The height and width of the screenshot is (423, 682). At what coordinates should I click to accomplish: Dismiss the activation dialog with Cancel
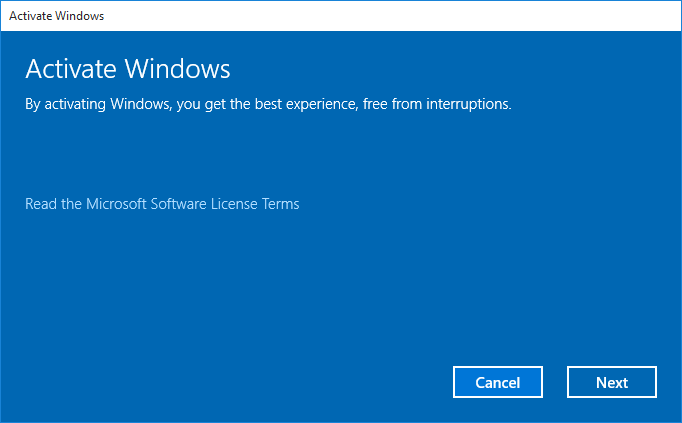click(498, 382)
